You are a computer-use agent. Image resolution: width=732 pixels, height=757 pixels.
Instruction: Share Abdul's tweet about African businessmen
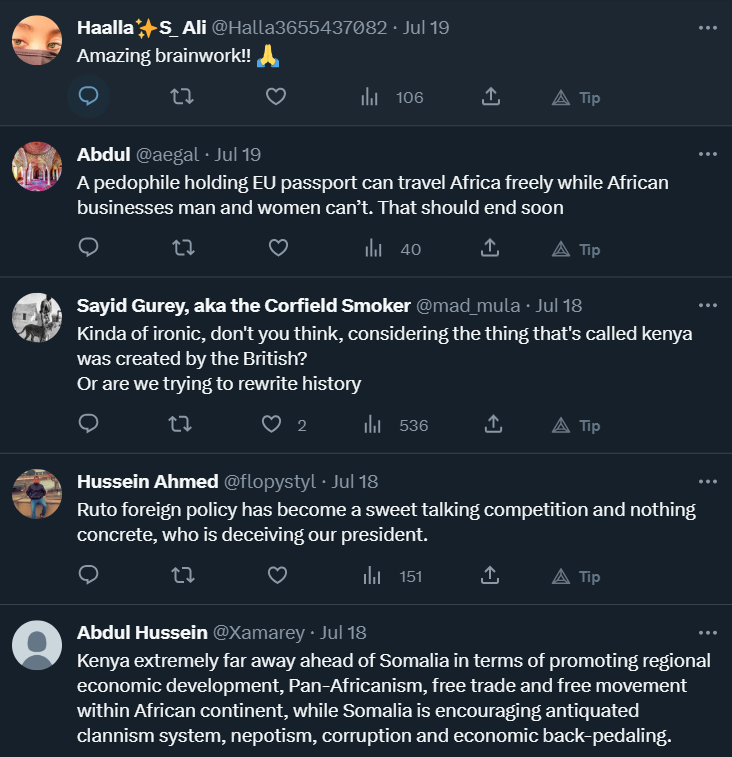(x=490, y=248)
